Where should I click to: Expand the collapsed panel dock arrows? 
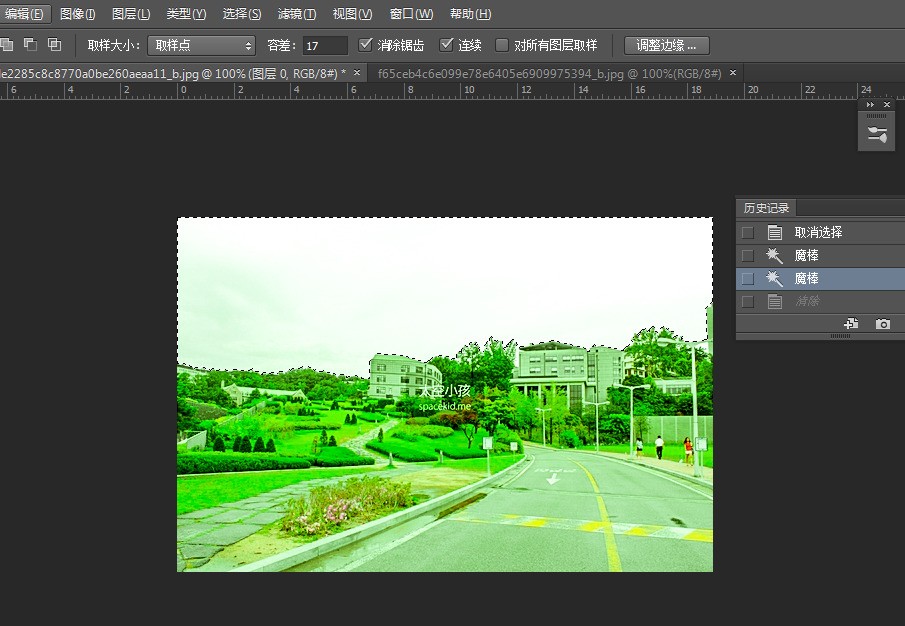click(x=870, y=105)
